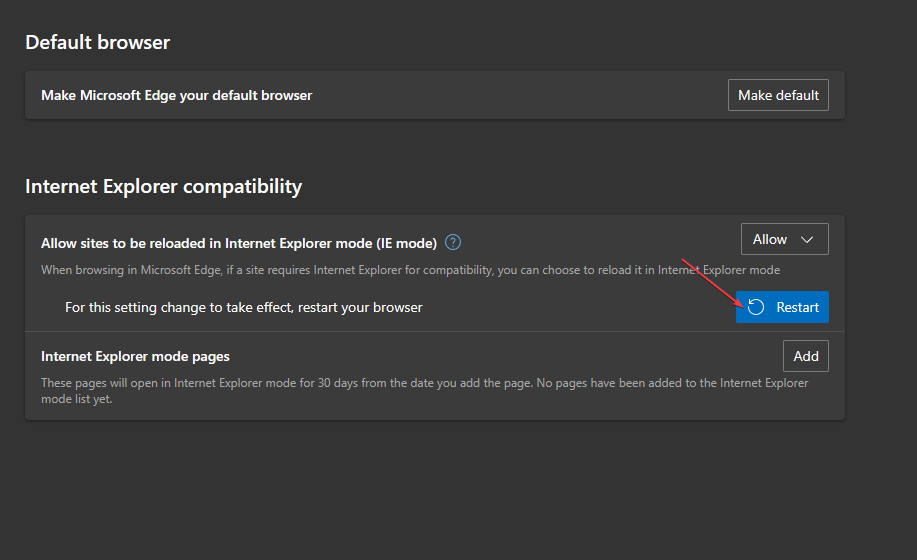This screenshot has height=560, width=917.
Task: Select the Internet Explorer compatibility heading
Action: 163,186
